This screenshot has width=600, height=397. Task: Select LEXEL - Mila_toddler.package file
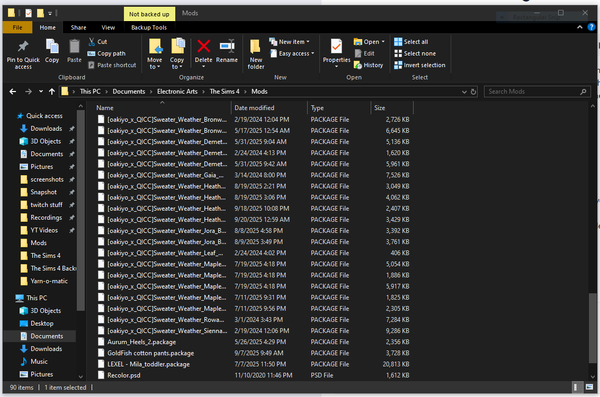pyautogui.click(x=148, y=364)
